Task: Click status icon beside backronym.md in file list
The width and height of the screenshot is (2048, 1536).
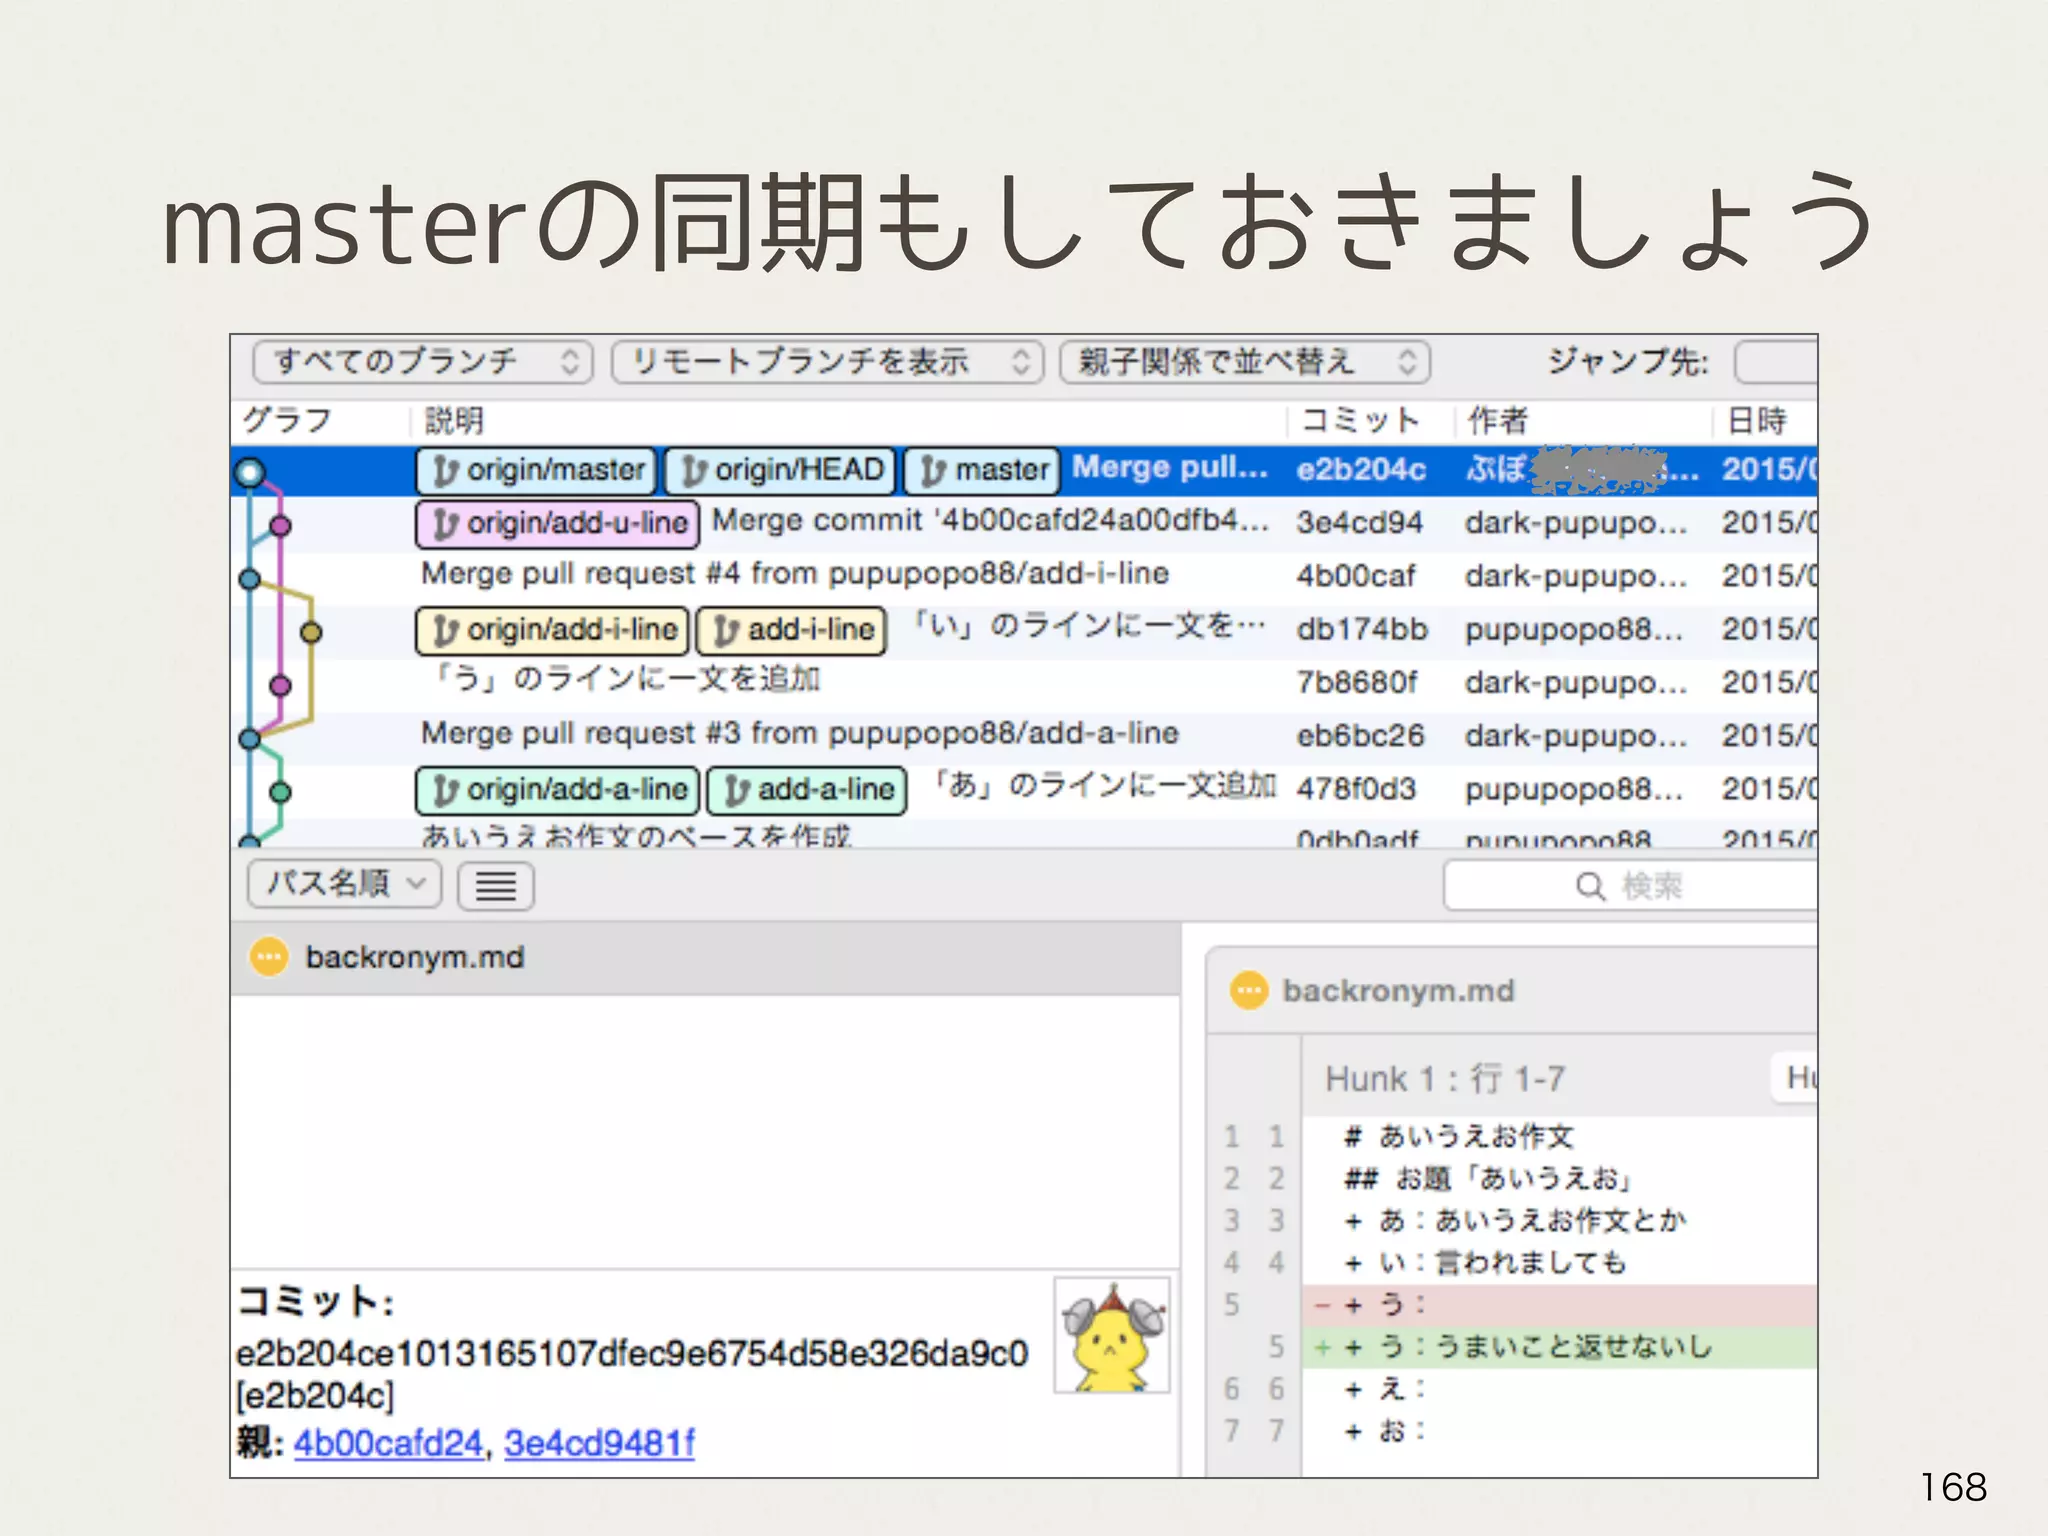Action: point(268,957)
